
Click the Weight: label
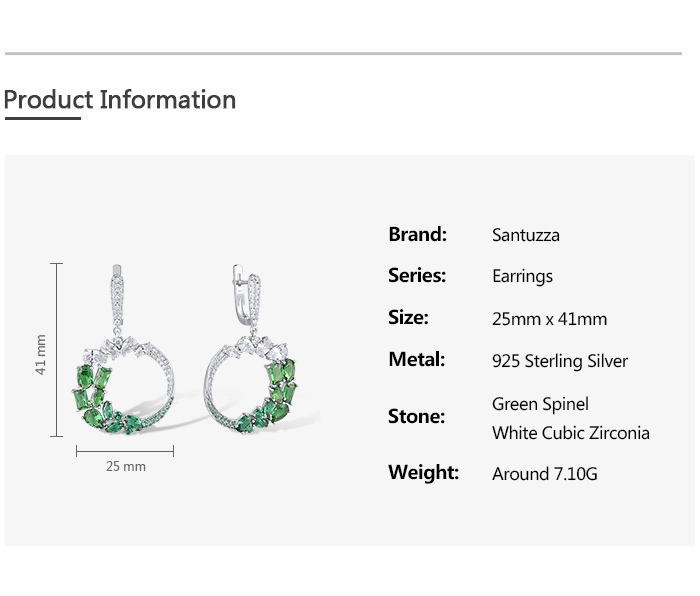[423, 473]
